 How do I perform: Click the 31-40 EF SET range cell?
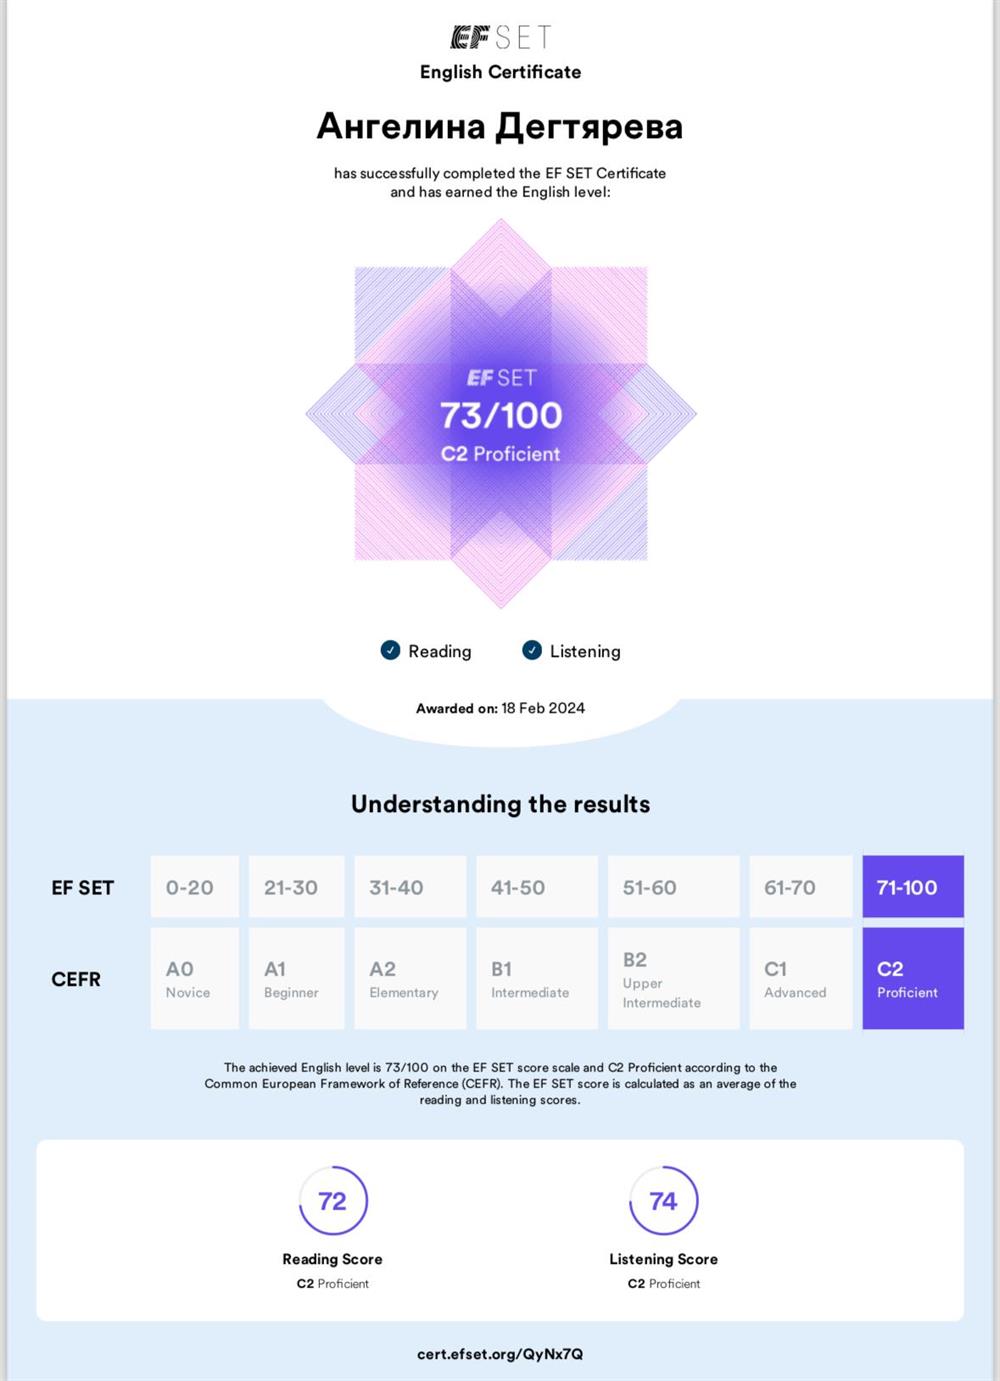[410, 886]
